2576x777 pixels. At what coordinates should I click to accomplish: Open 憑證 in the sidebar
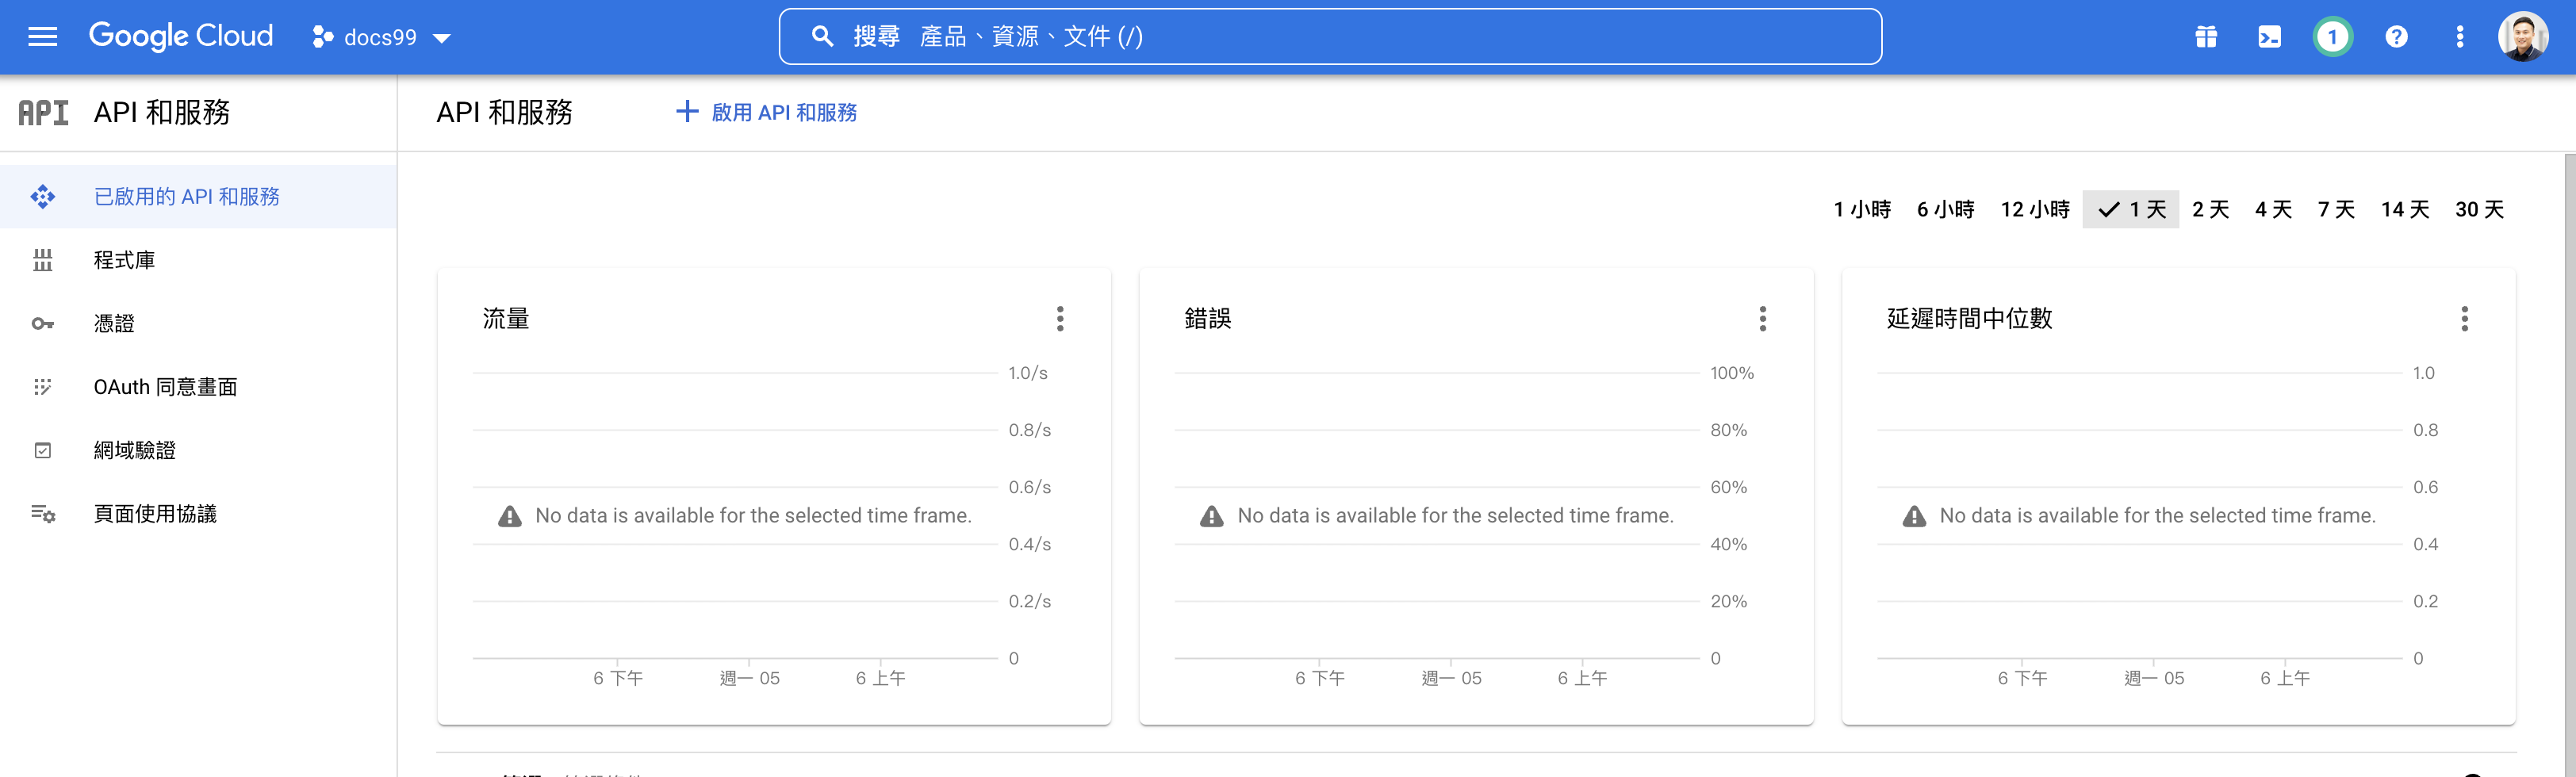114,323
